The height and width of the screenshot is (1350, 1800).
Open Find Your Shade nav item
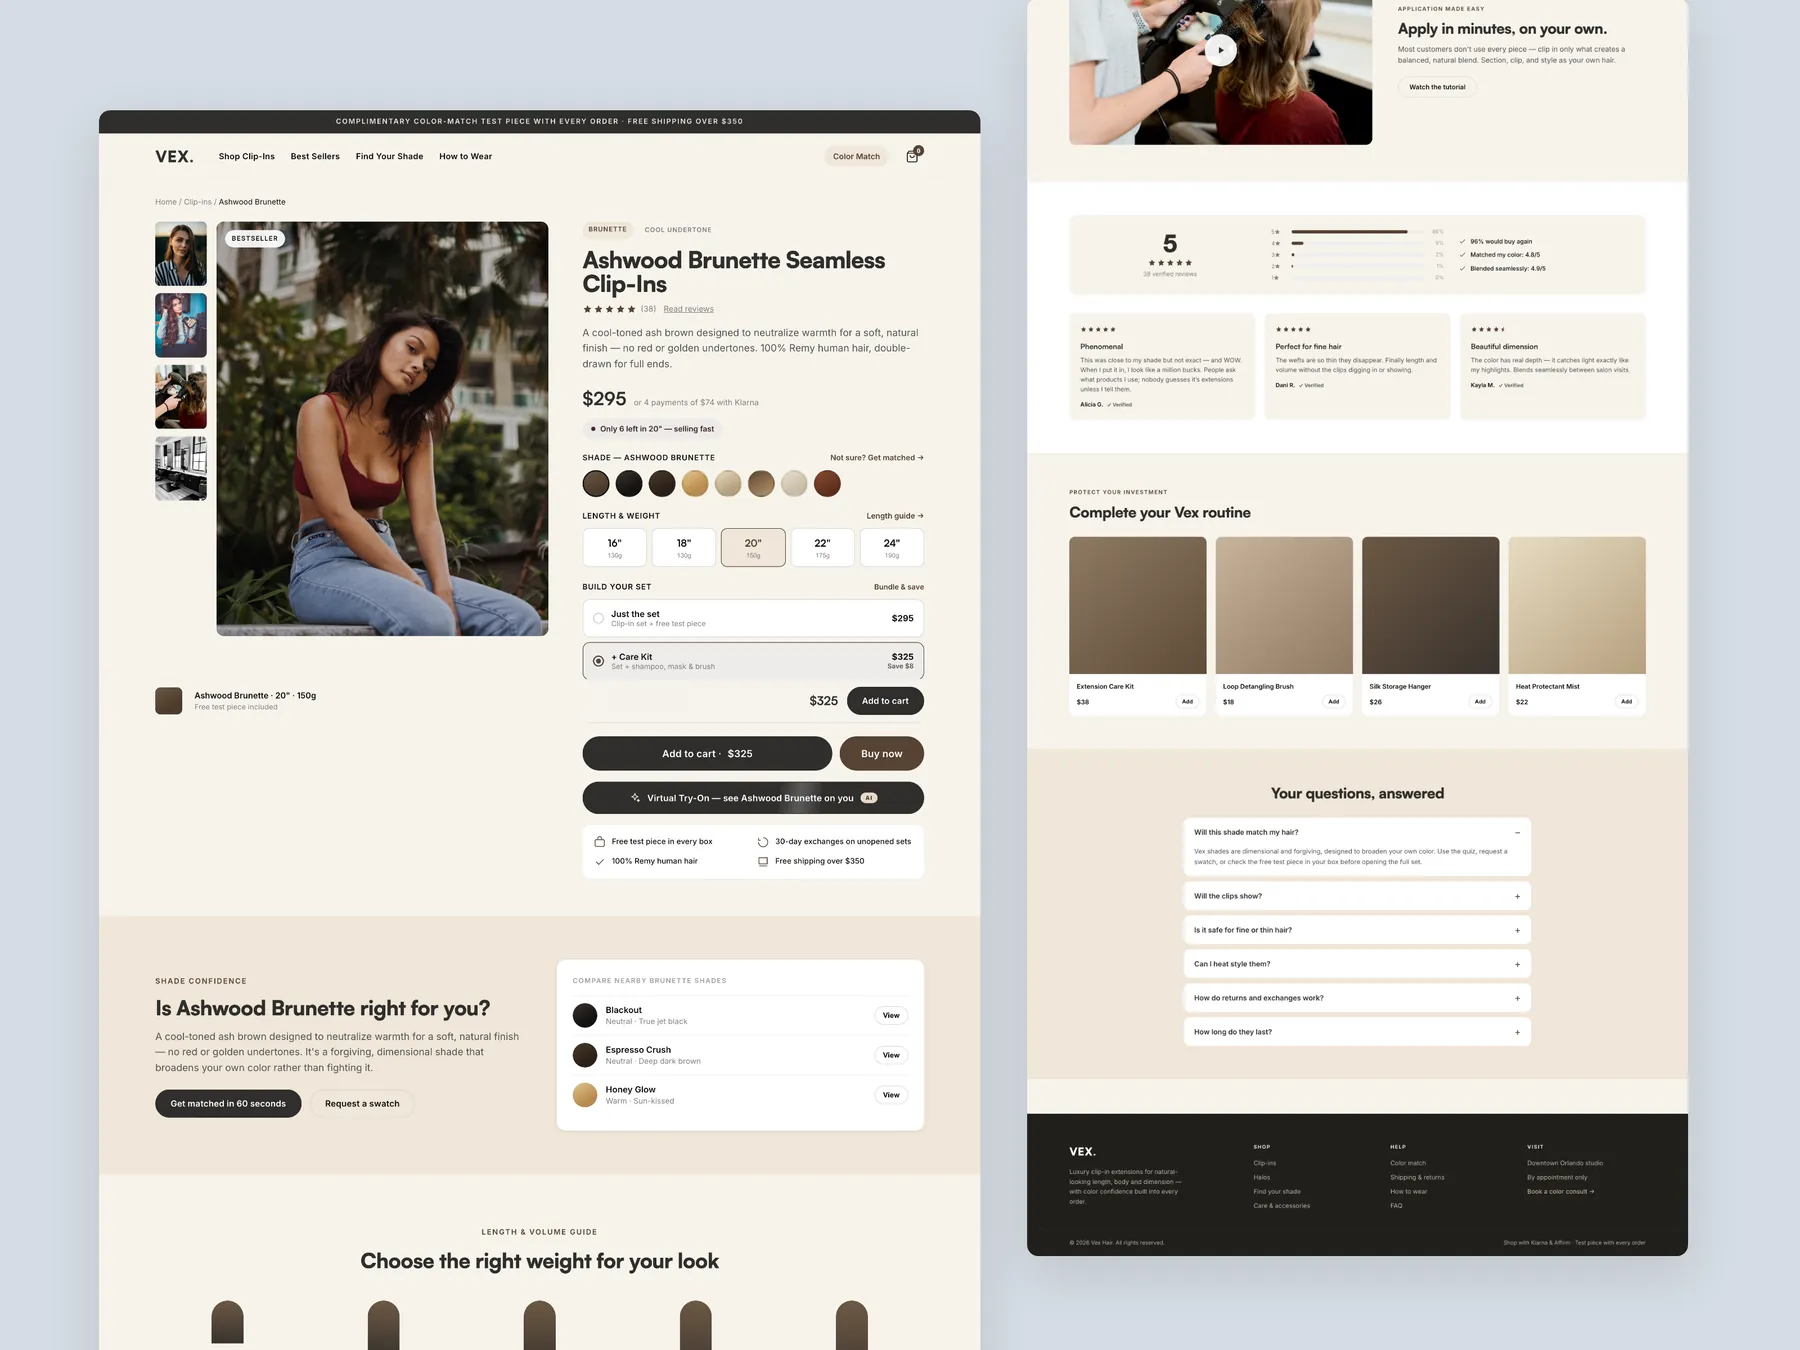pos(389,156)
